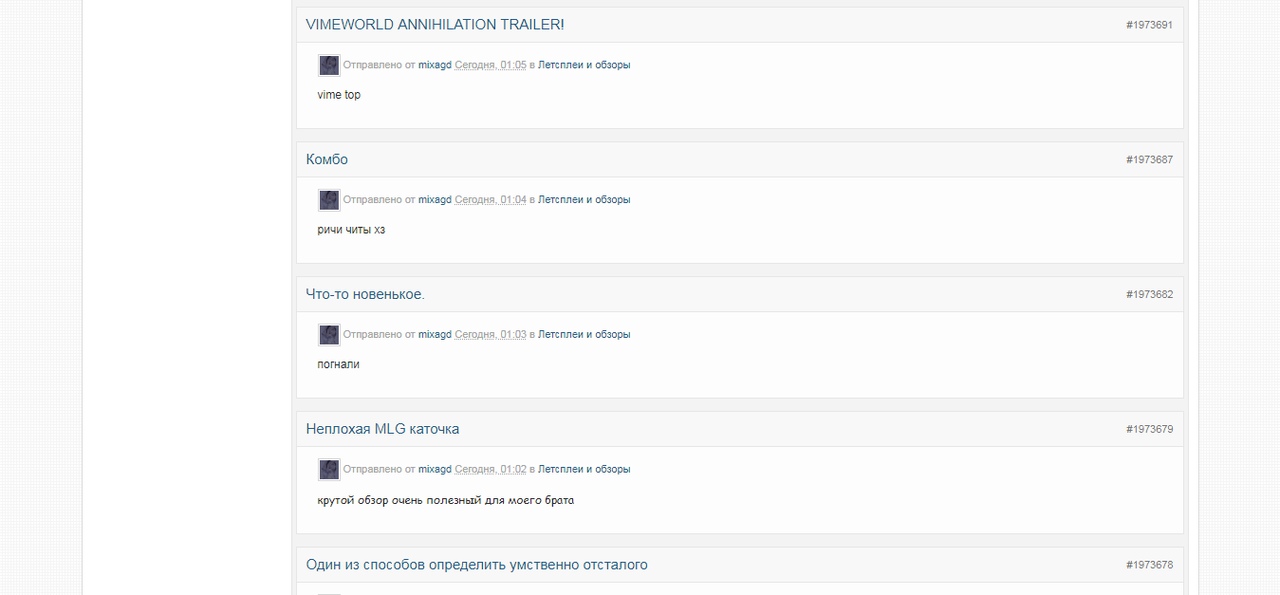Image resolution: width=1280 pixels, height=595 pixels.
Task: Open Летсплеи и обзоры category in Комбо post
Action: (x=584, y=200)
